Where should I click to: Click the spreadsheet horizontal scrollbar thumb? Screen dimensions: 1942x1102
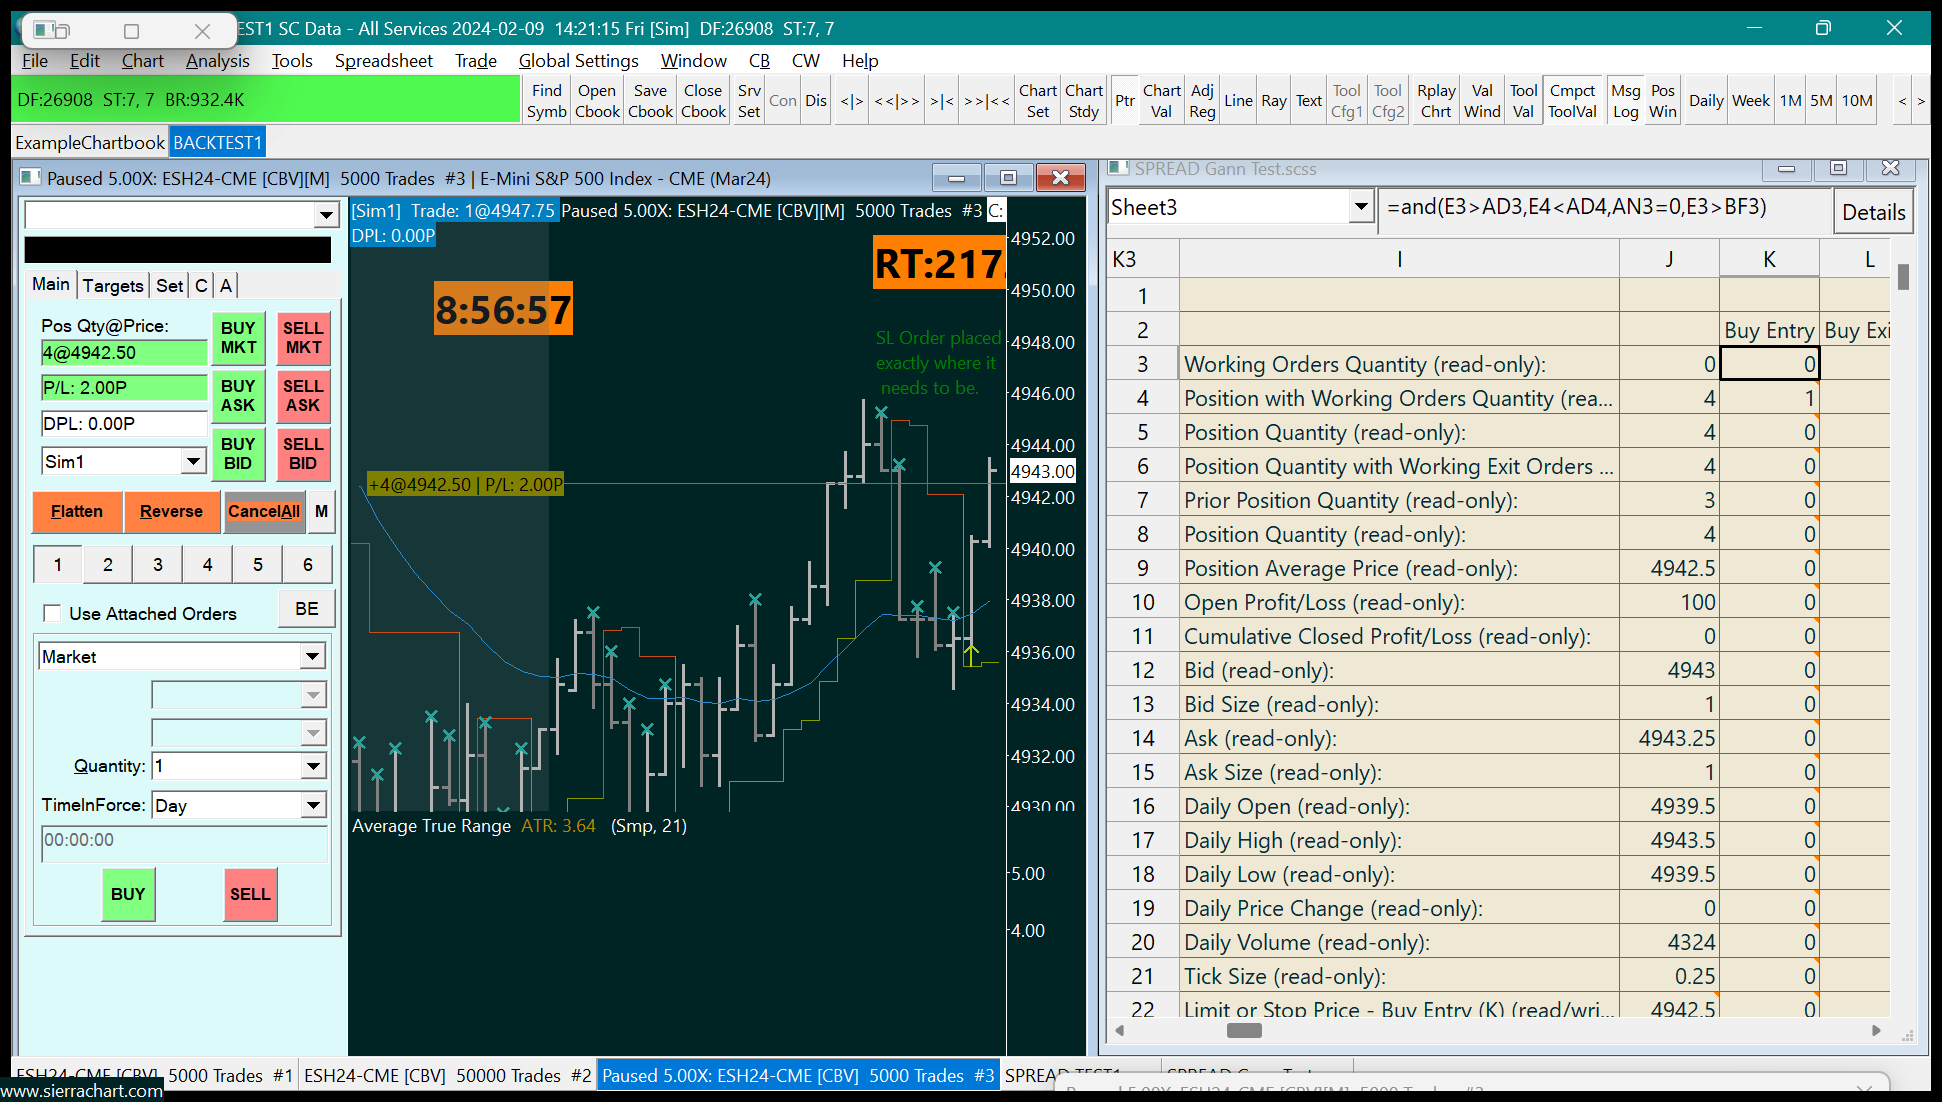[1244, 1030]
